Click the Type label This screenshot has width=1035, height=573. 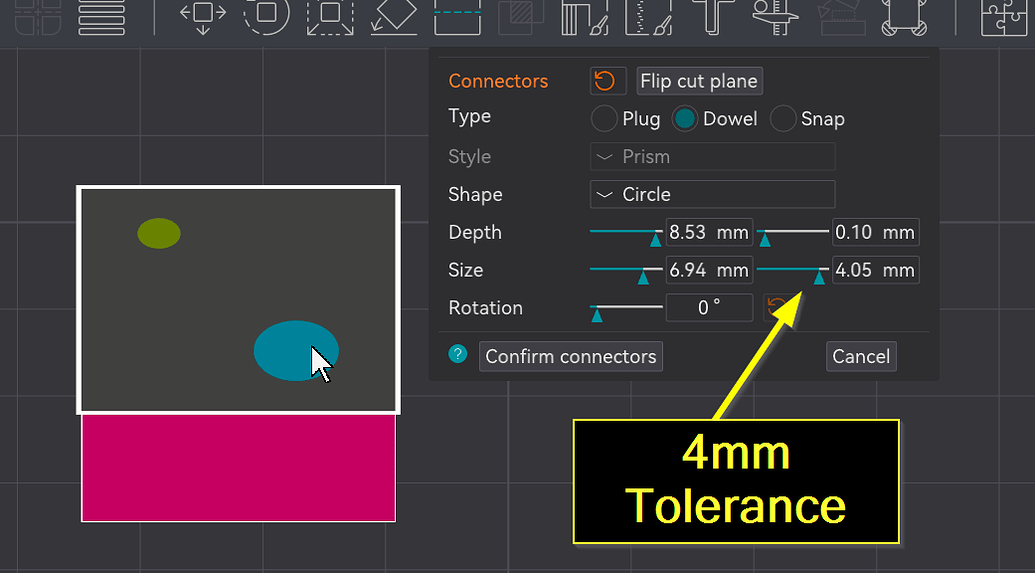click(469, 117)
